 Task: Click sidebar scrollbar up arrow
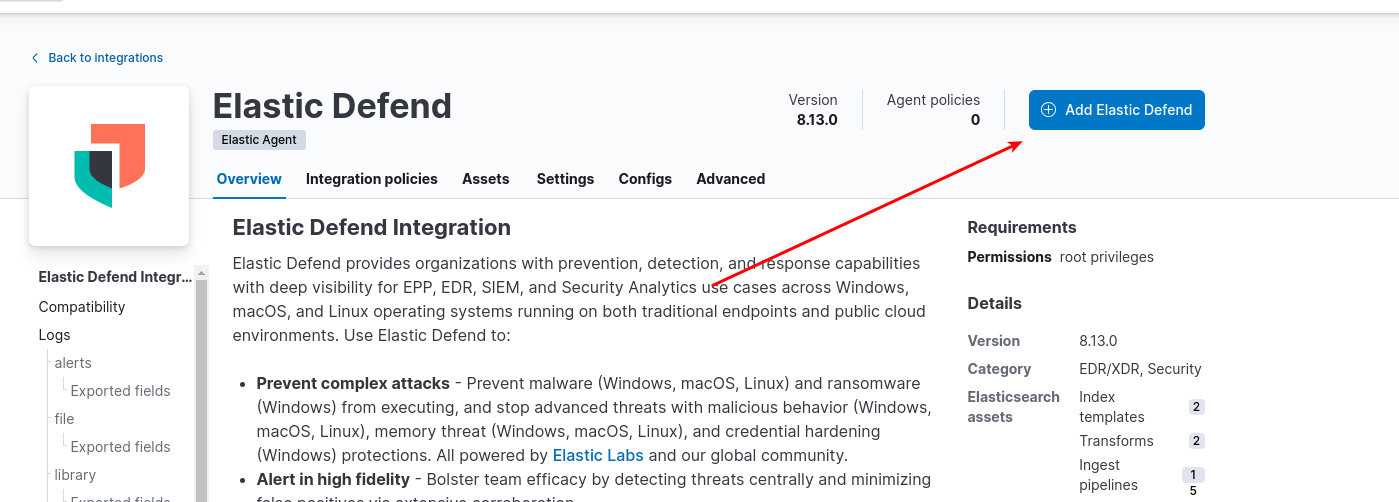pyautogui.click(x=201, y=272)
